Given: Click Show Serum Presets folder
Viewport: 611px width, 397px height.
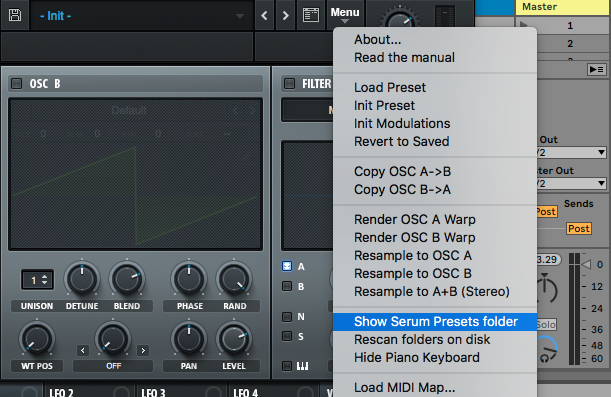Looking at the screenshot, I should [x=435, y=321].
